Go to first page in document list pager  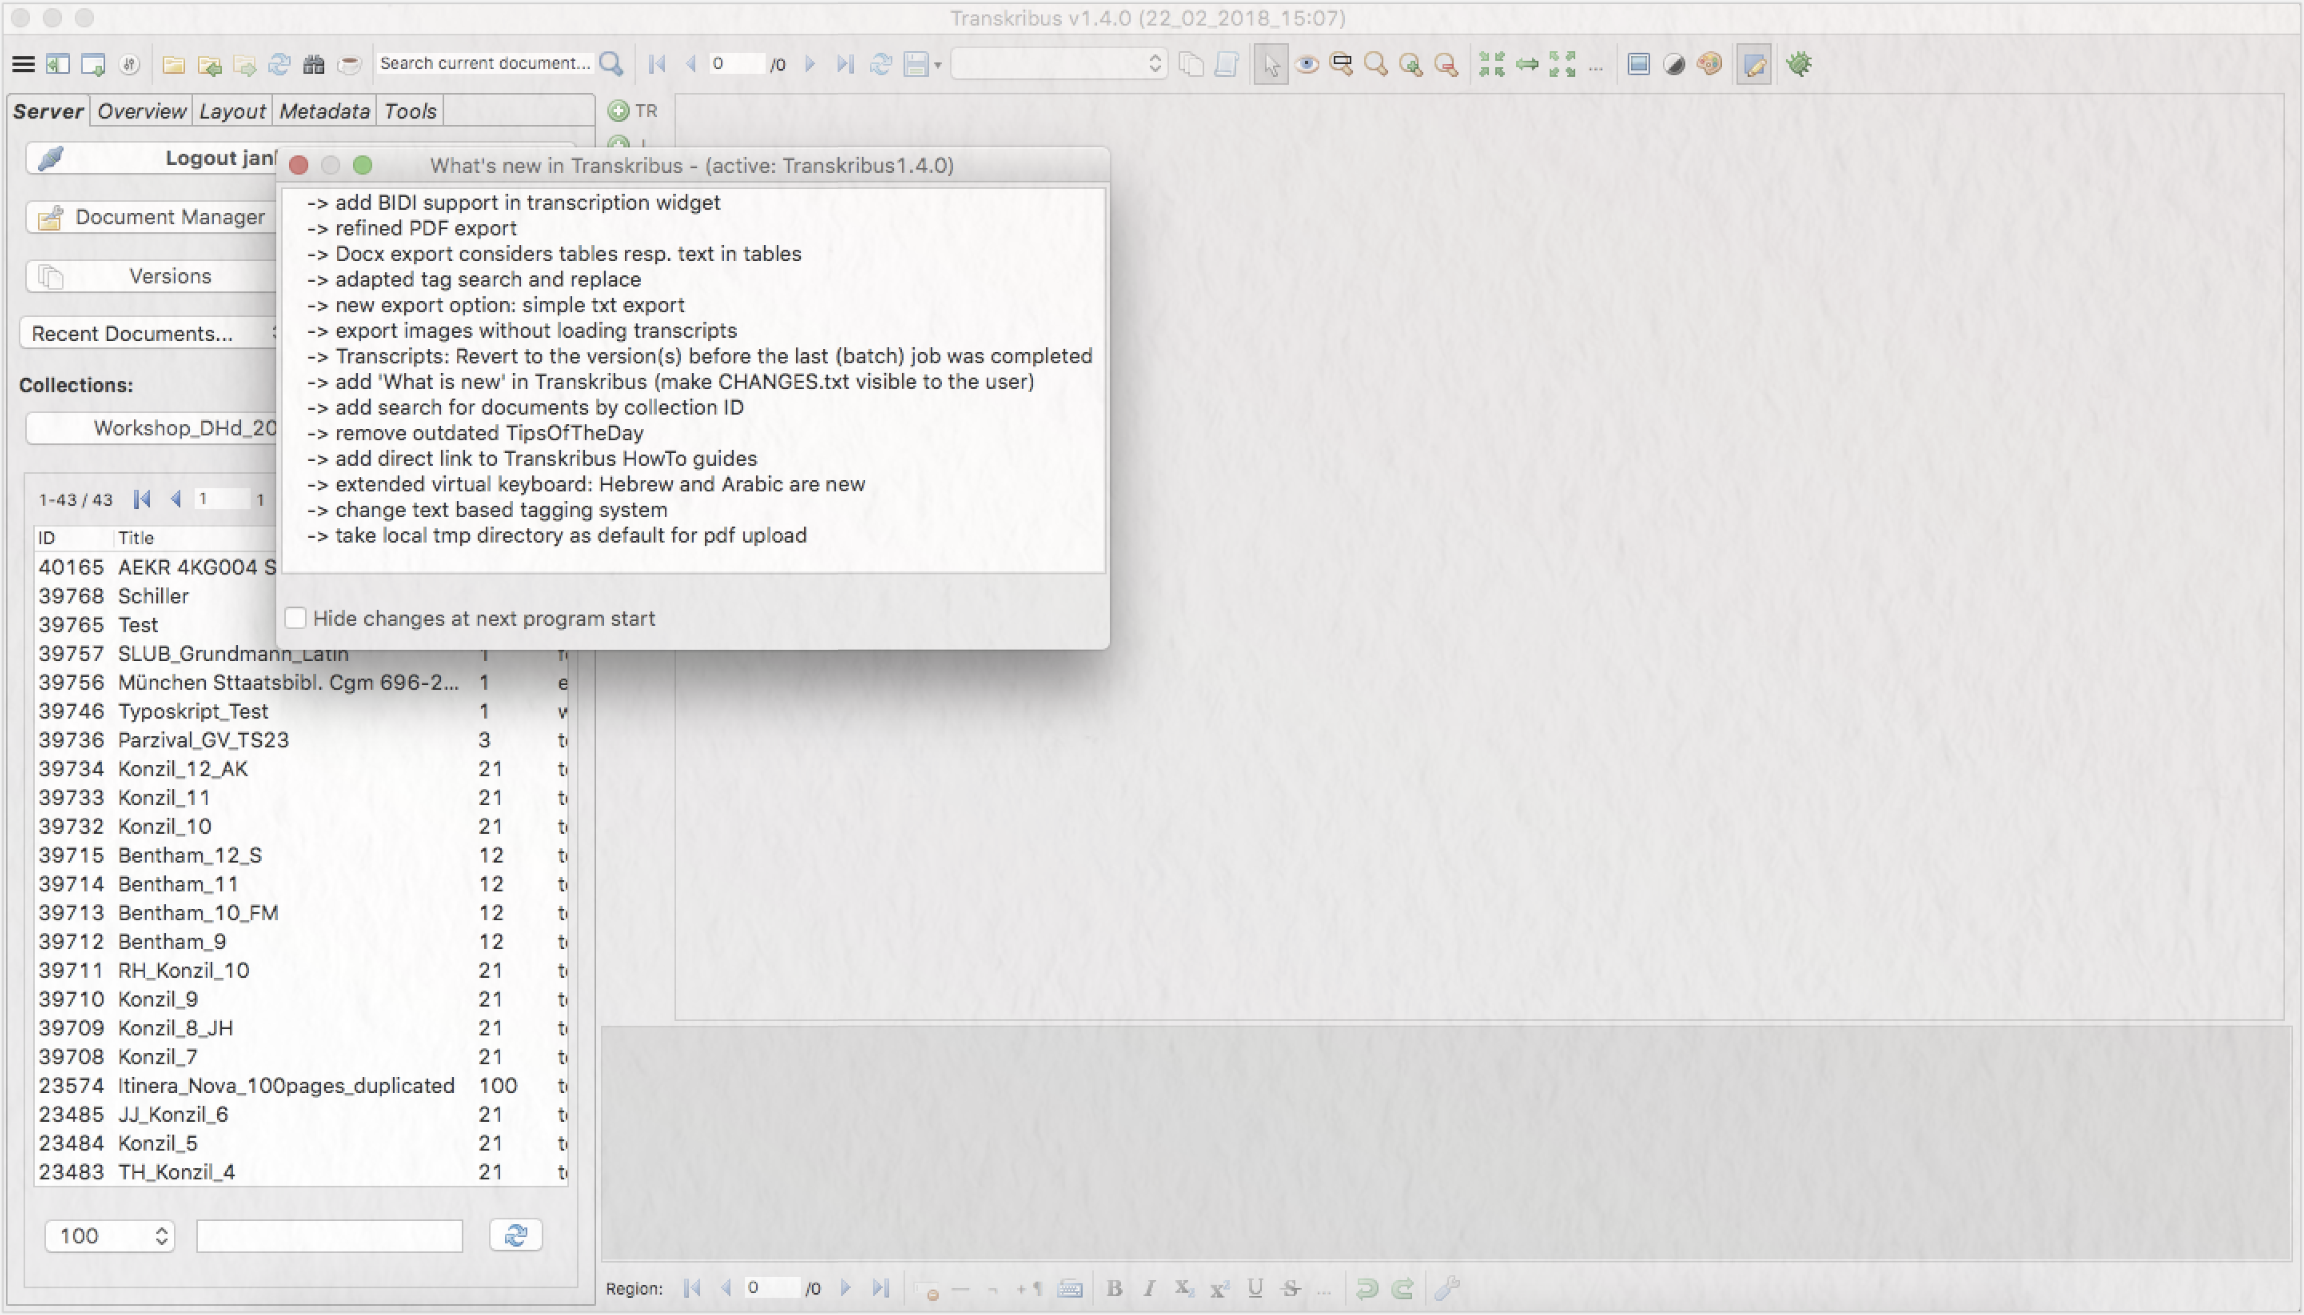point(142,499)
